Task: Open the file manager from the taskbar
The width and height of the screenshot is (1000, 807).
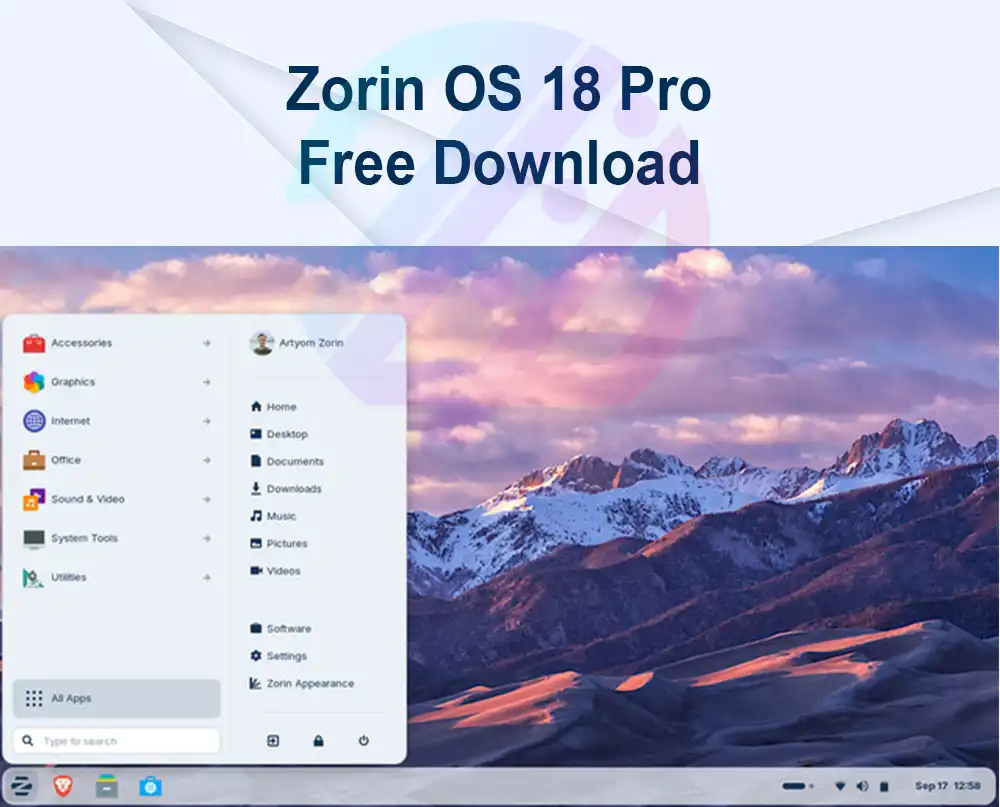Action: [105, 787]
